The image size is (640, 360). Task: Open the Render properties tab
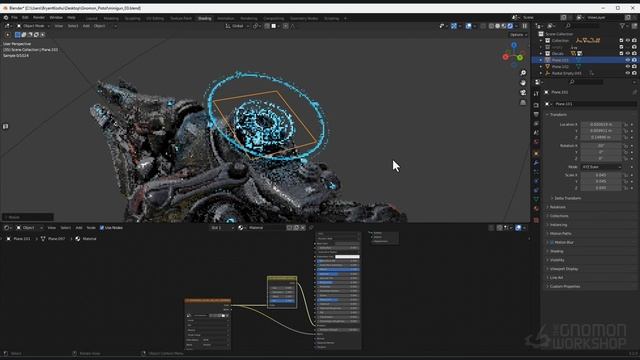[x=536, y=105]
